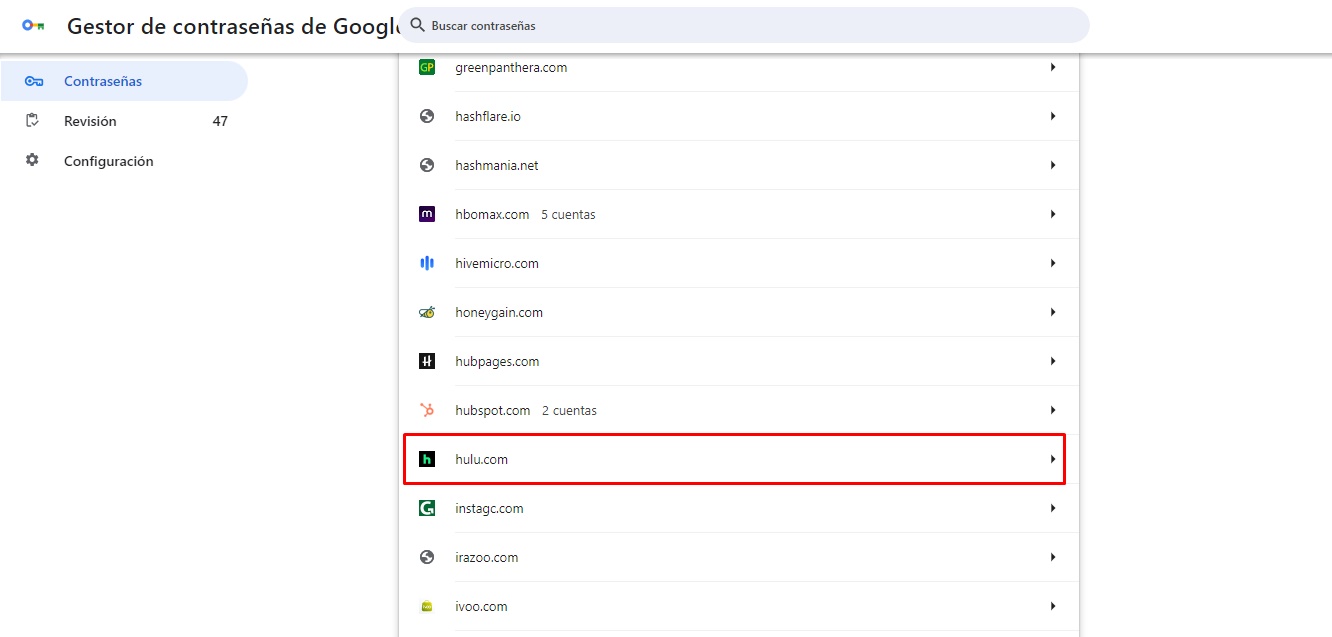Expand the hbomax.com entry arrow
Screen dimensions: 1332x637
click(x=1053, y=214)
